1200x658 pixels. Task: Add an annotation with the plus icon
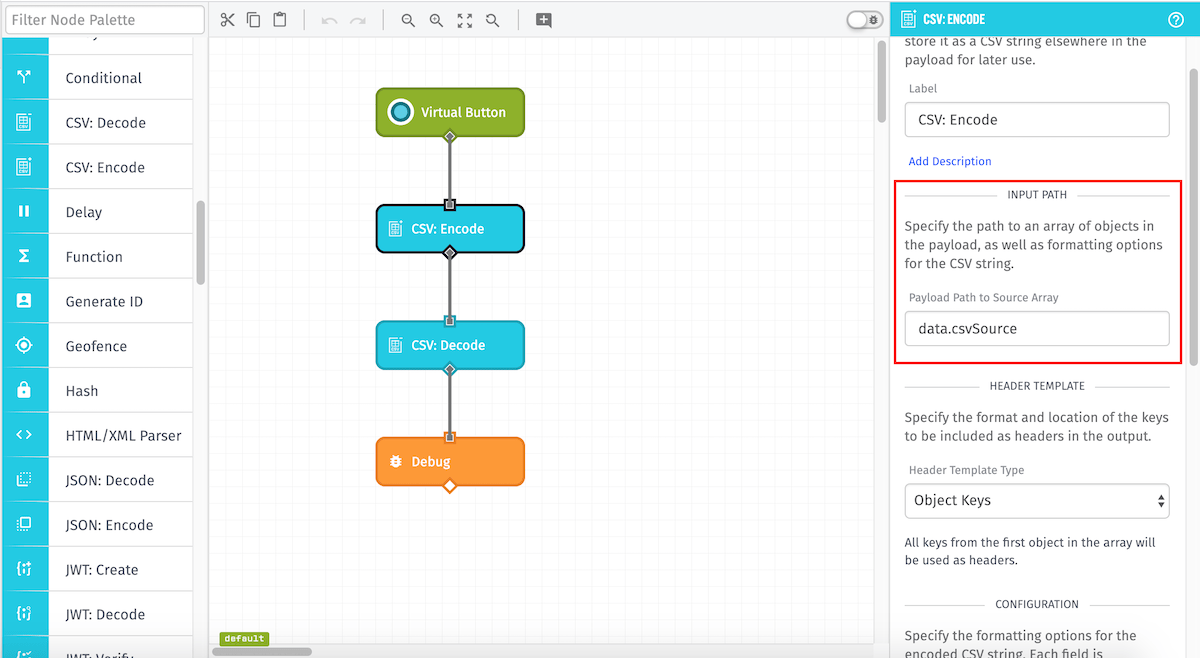[543, 19]
